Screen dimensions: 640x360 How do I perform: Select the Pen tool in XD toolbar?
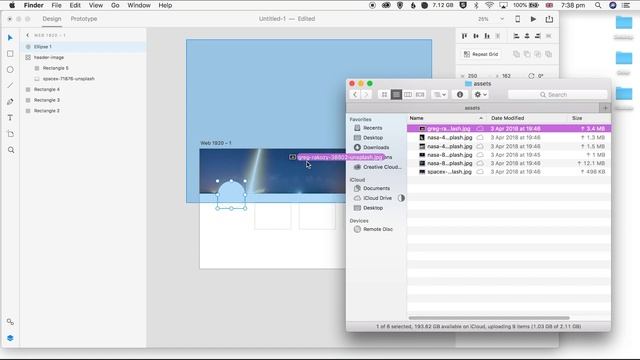pyautogui.click(x=10, y=102)
